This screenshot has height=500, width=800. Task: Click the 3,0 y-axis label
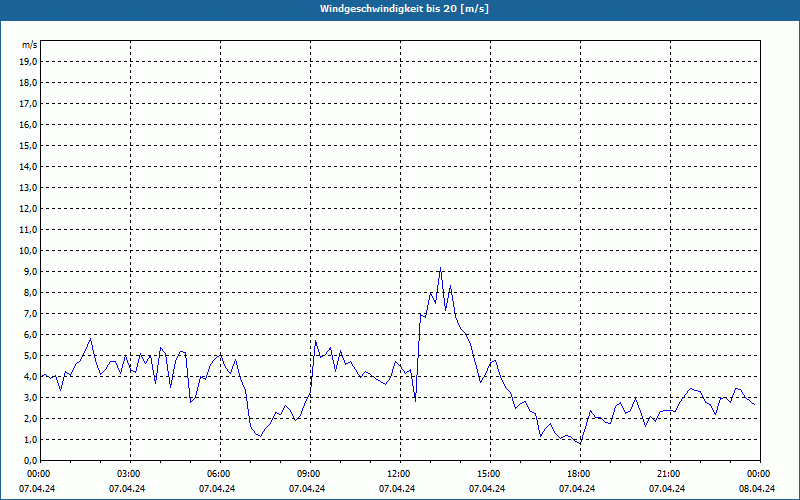click(30, 397)
